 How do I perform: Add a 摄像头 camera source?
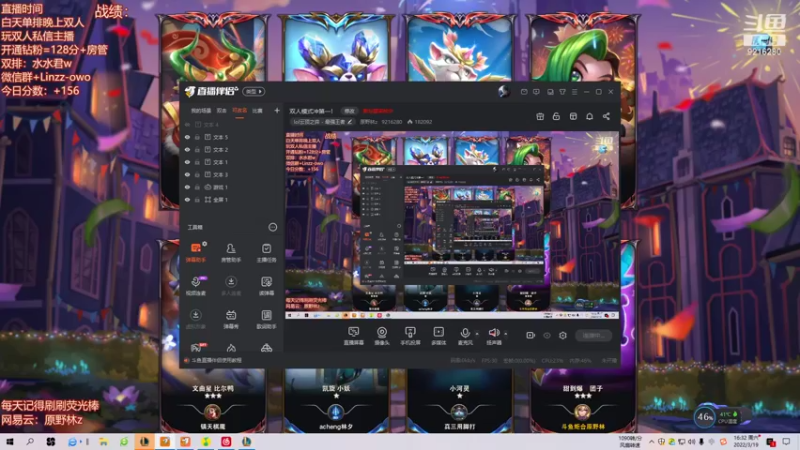click(x=382, y=336)
